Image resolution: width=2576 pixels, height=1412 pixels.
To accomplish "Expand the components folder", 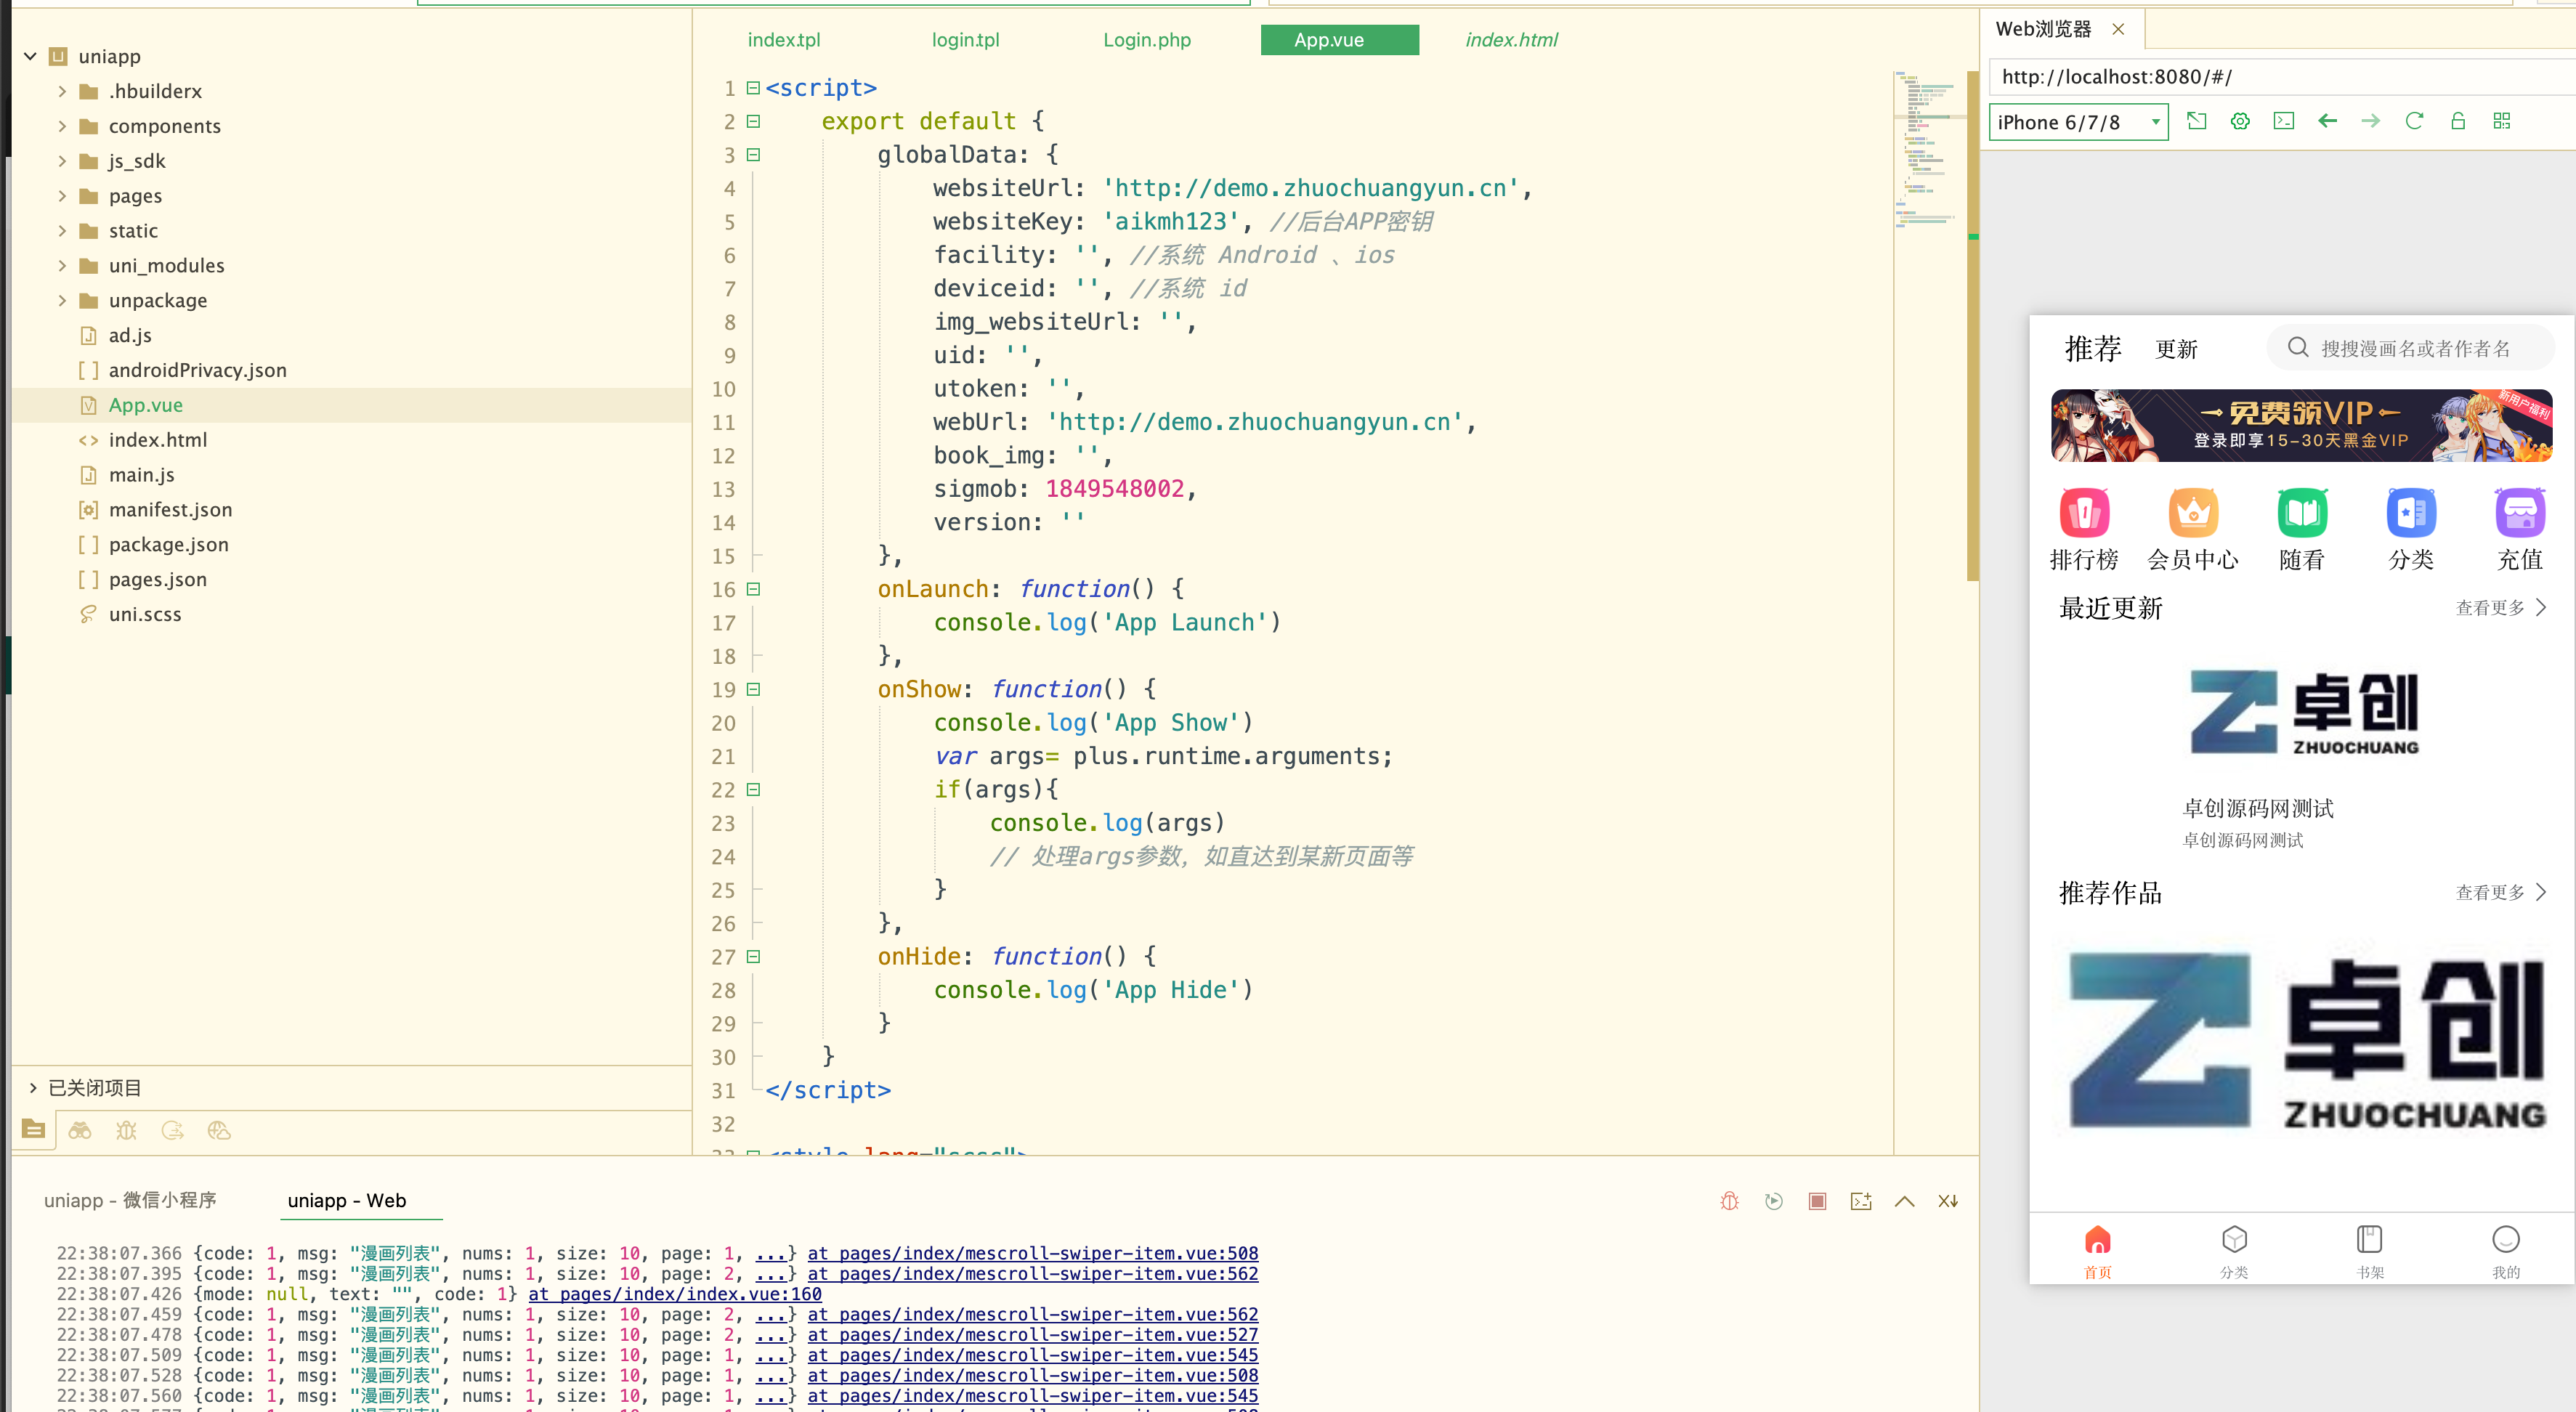I will point(62,126).
